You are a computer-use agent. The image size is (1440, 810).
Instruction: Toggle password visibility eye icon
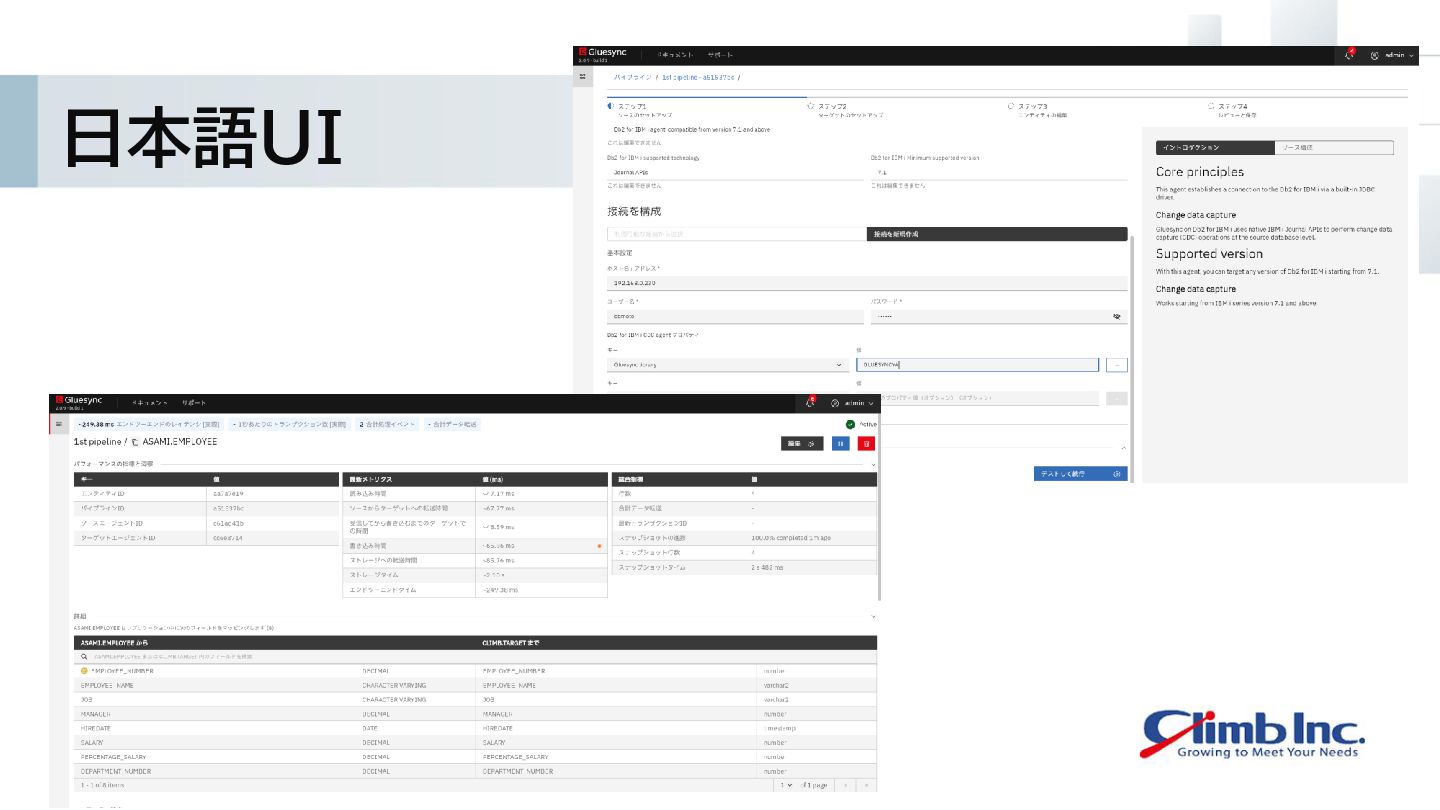click(1117, 316)
